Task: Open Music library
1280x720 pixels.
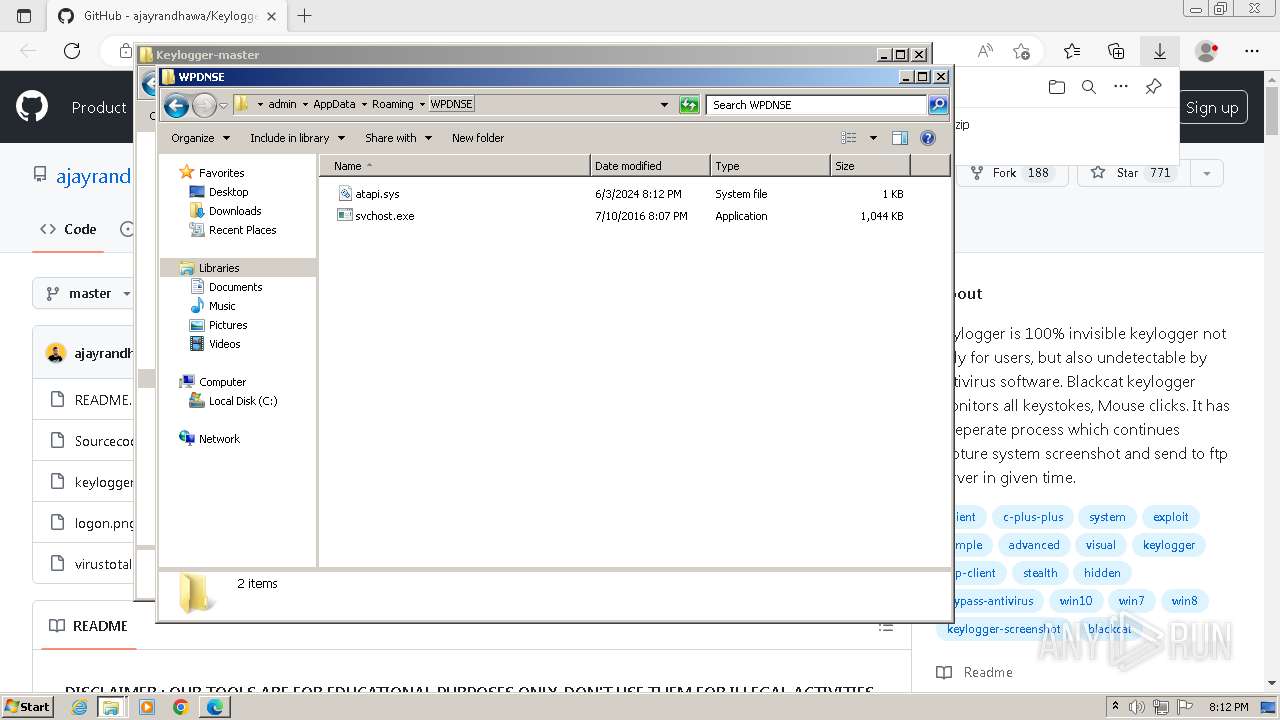Action: pos(222,306)
